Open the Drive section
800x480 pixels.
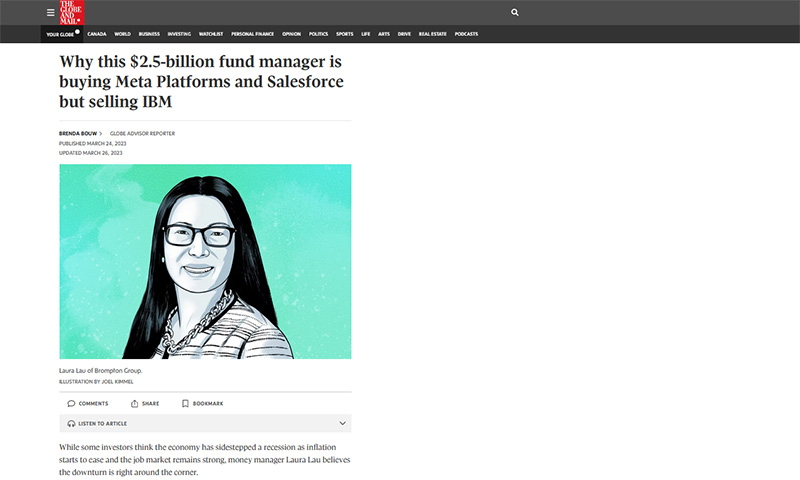point(404,34)
